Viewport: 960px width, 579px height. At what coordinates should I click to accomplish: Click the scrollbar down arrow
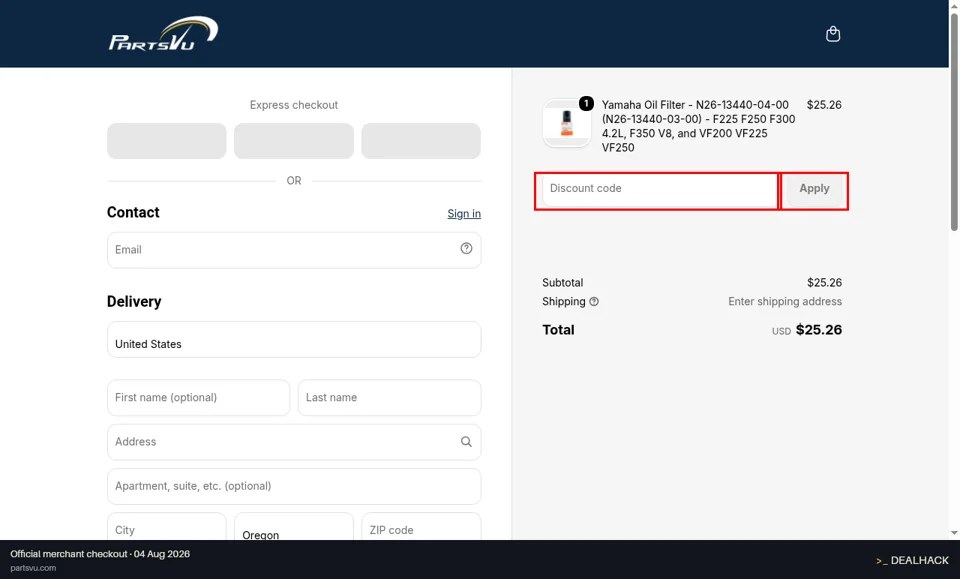click(x=954, y=533)
